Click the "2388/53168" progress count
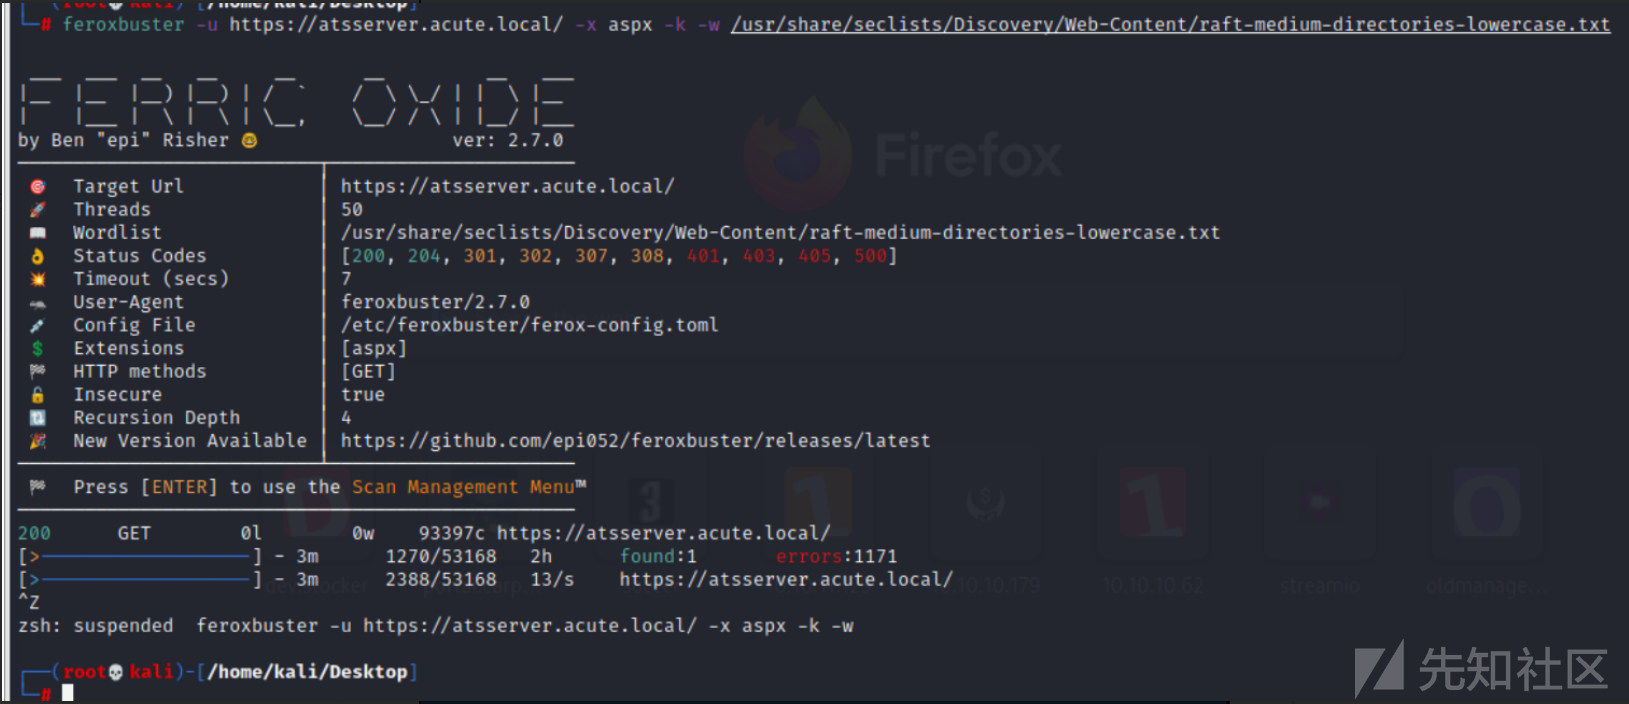 (x=441, y=580)
